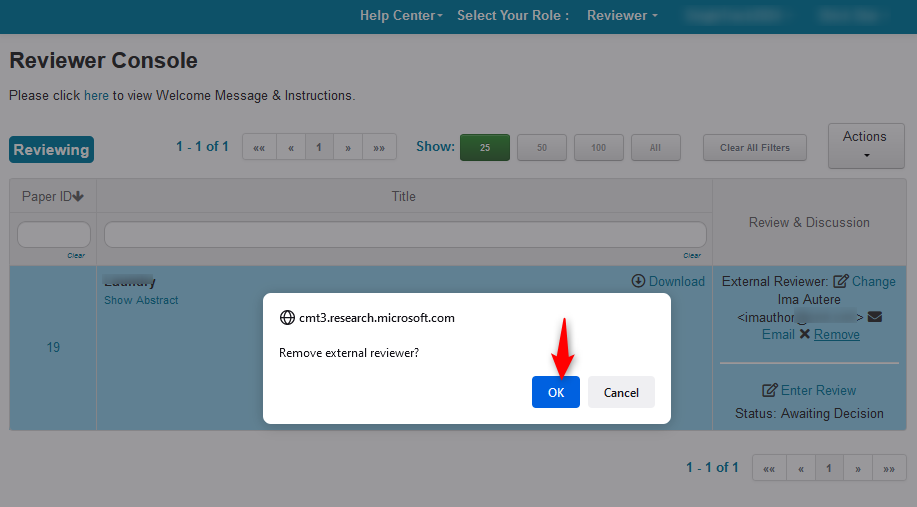The width and height of the screenshot is (917, 507).
Task: Click the X remove icon
Action: click(x=805, y=334)
